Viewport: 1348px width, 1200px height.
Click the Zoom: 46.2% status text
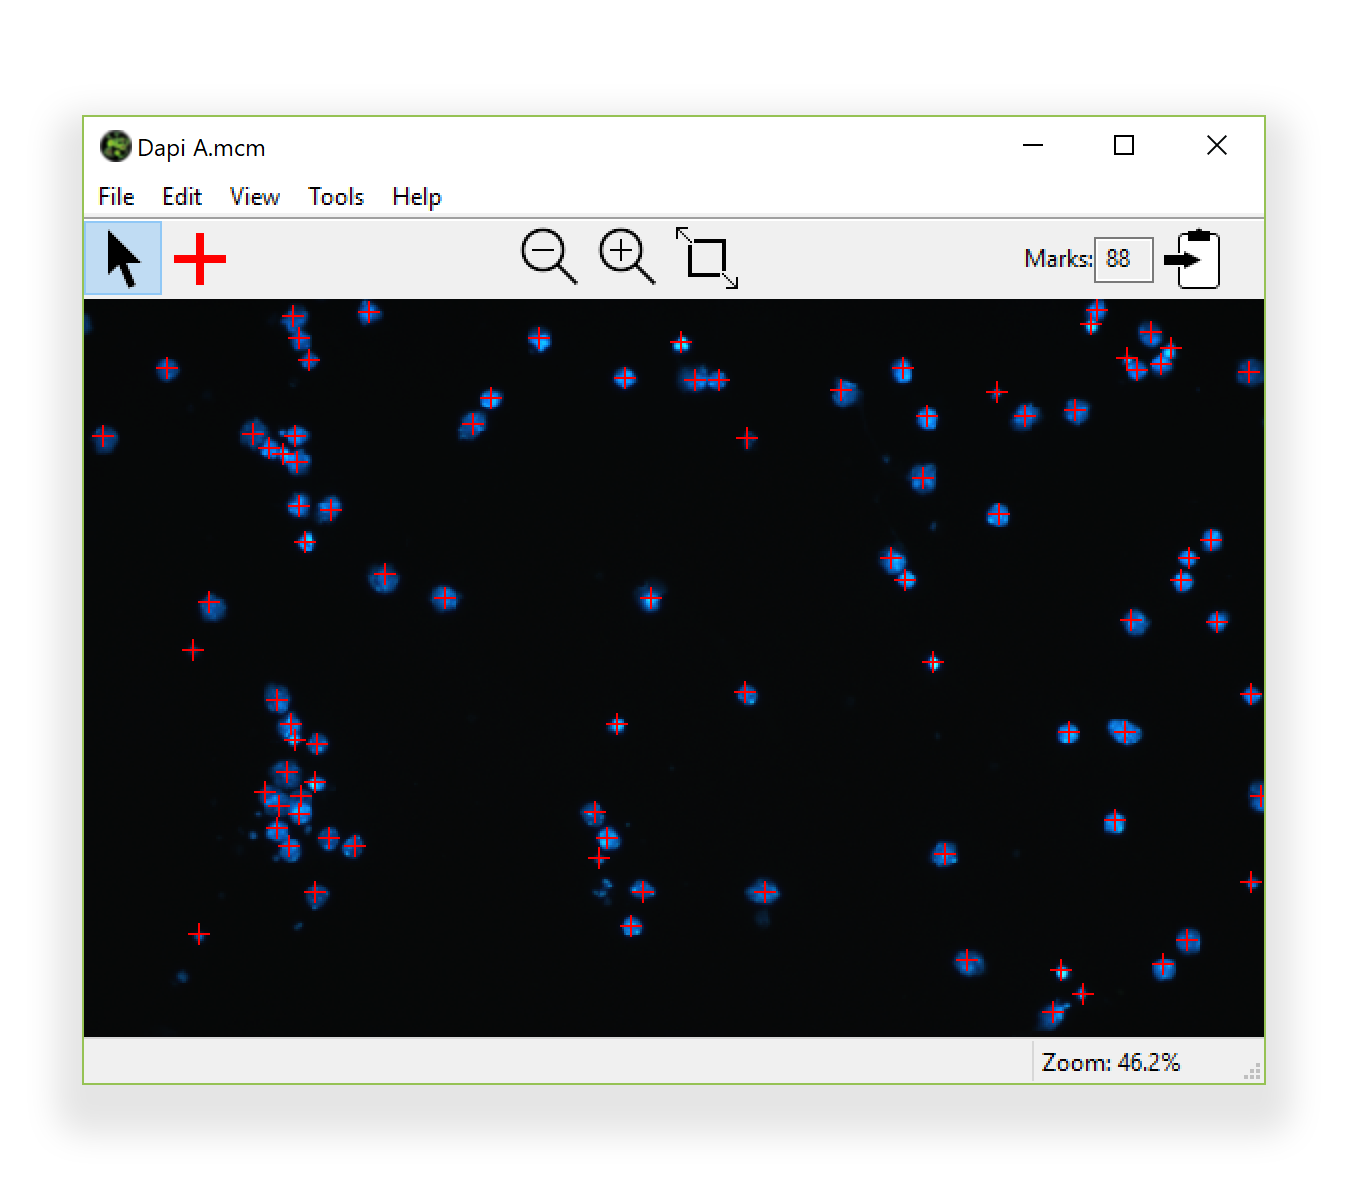click(x=1111, y=1062)
